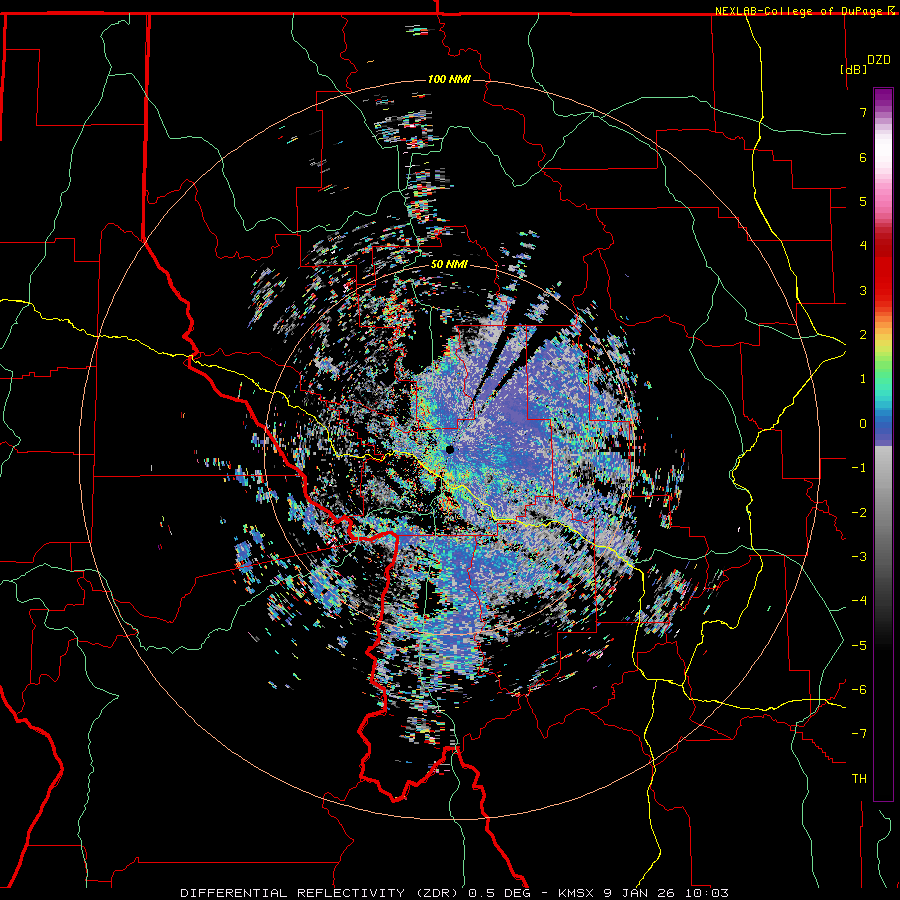Click the 0 value on the color scale
The width and height of the screenshot is (900, 900).
[863, 424]
